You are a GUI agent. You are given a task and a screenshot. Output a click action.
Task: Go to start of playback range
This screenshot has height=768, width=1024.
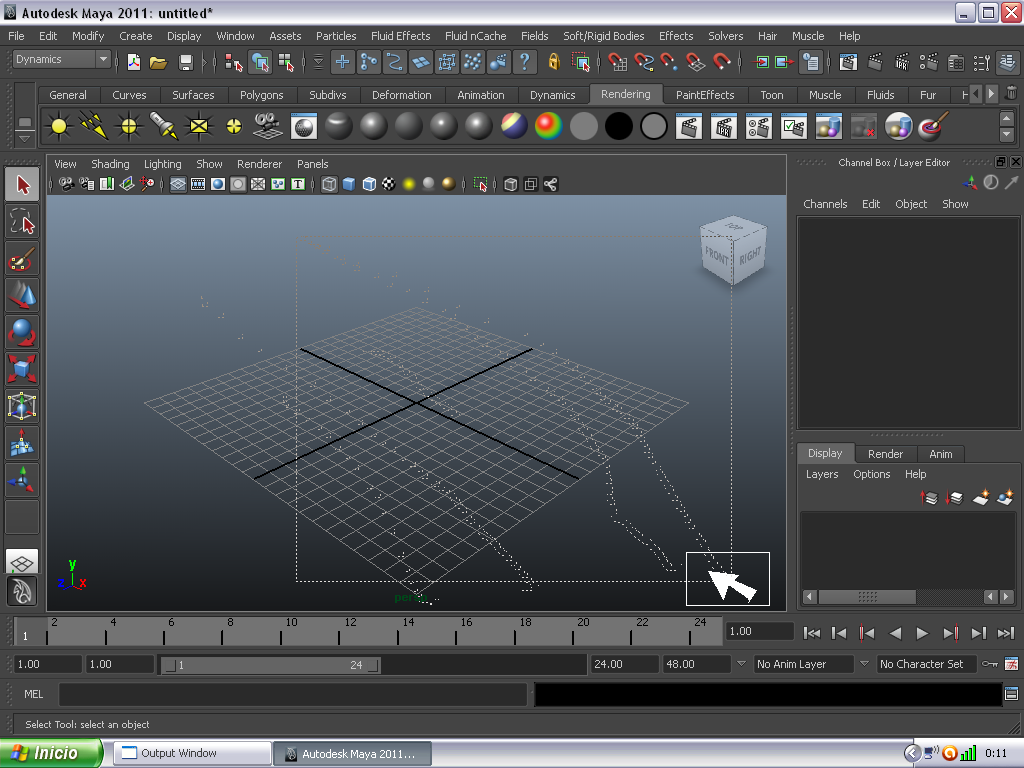tap(812, 633)
